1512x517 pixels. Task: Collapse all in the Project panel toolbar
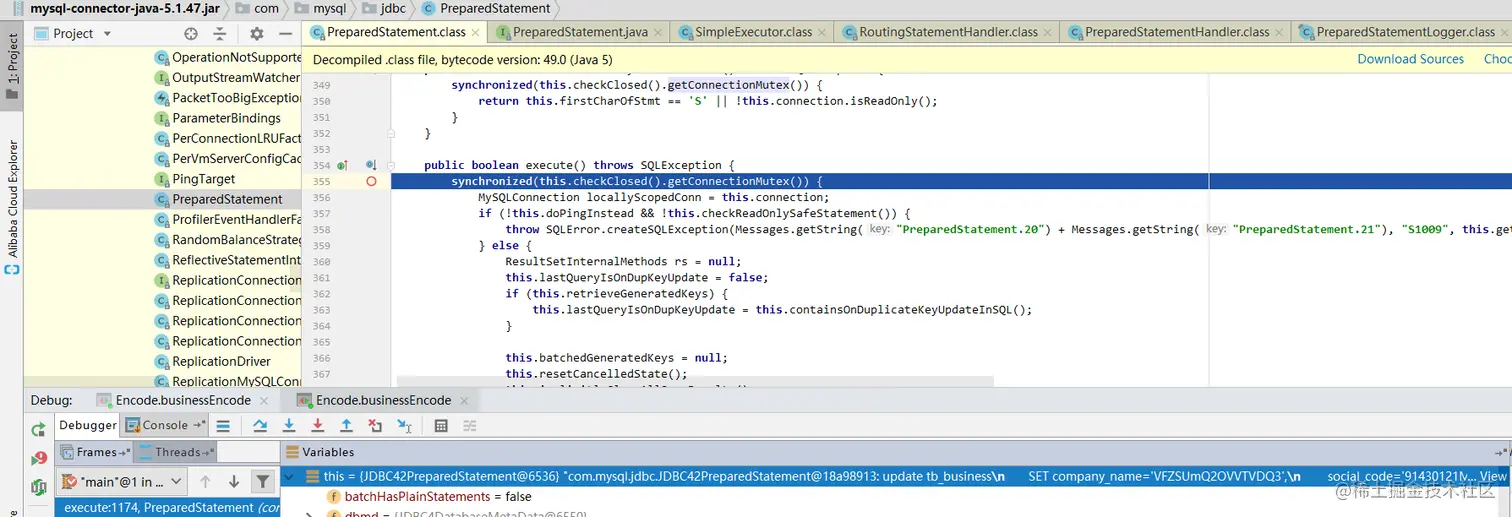tap(219, 33)
